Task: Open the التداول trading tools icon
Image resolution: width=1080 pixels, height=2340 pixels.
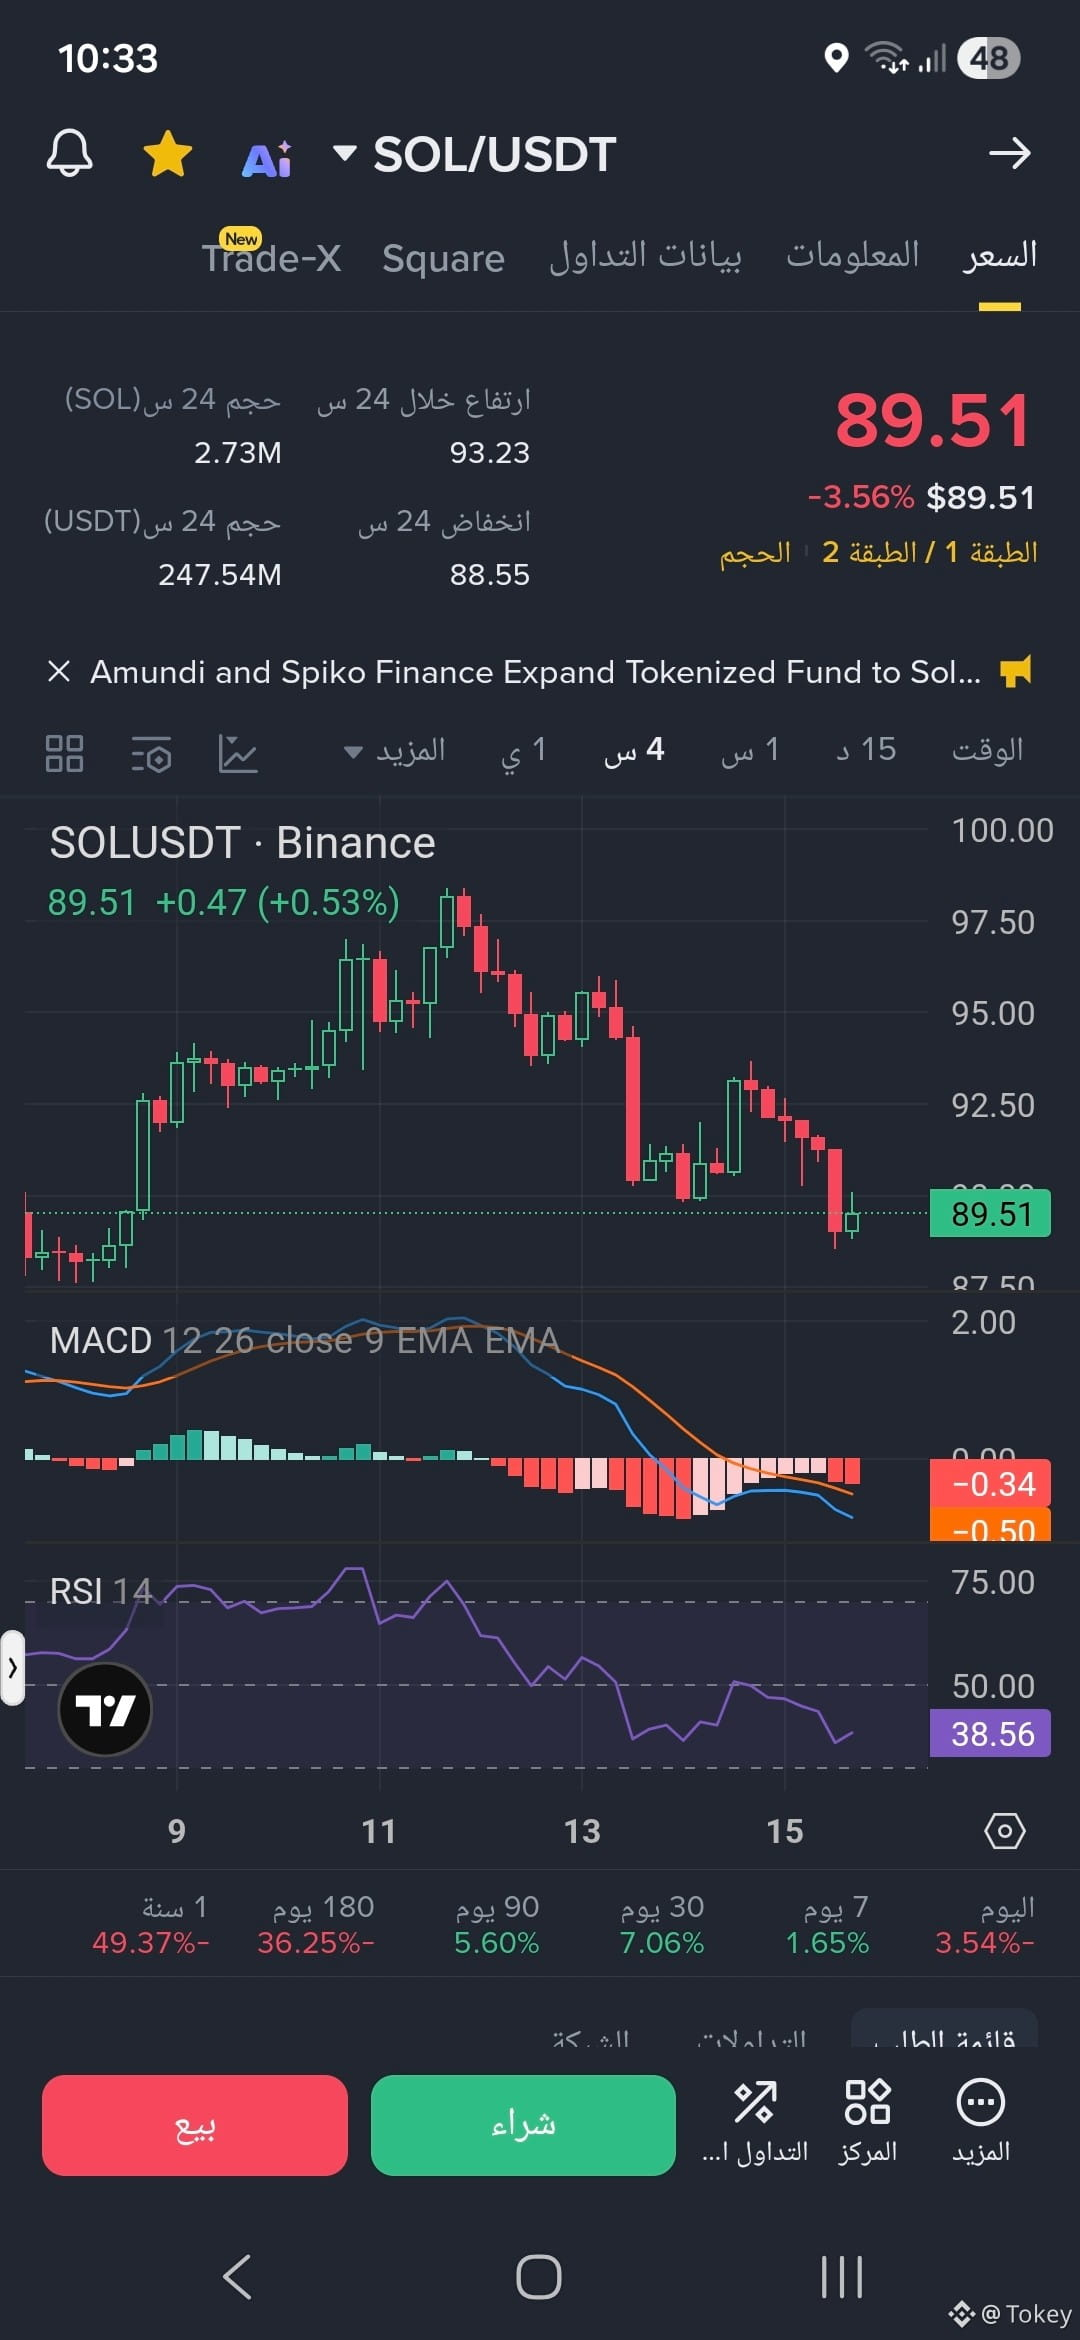Action: tap(755, 2122)
